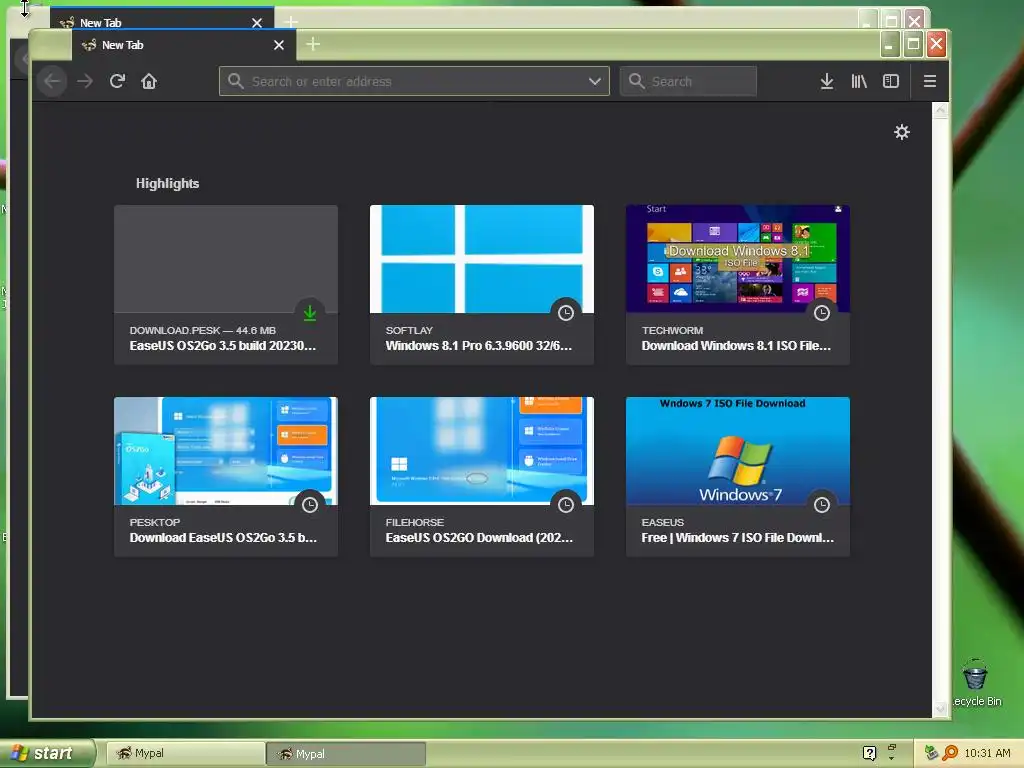Screen dimensions: 1024x768
Task: Open the Windows 7 ISO File Download thumbnail
Action: click(x=738, y=451)
